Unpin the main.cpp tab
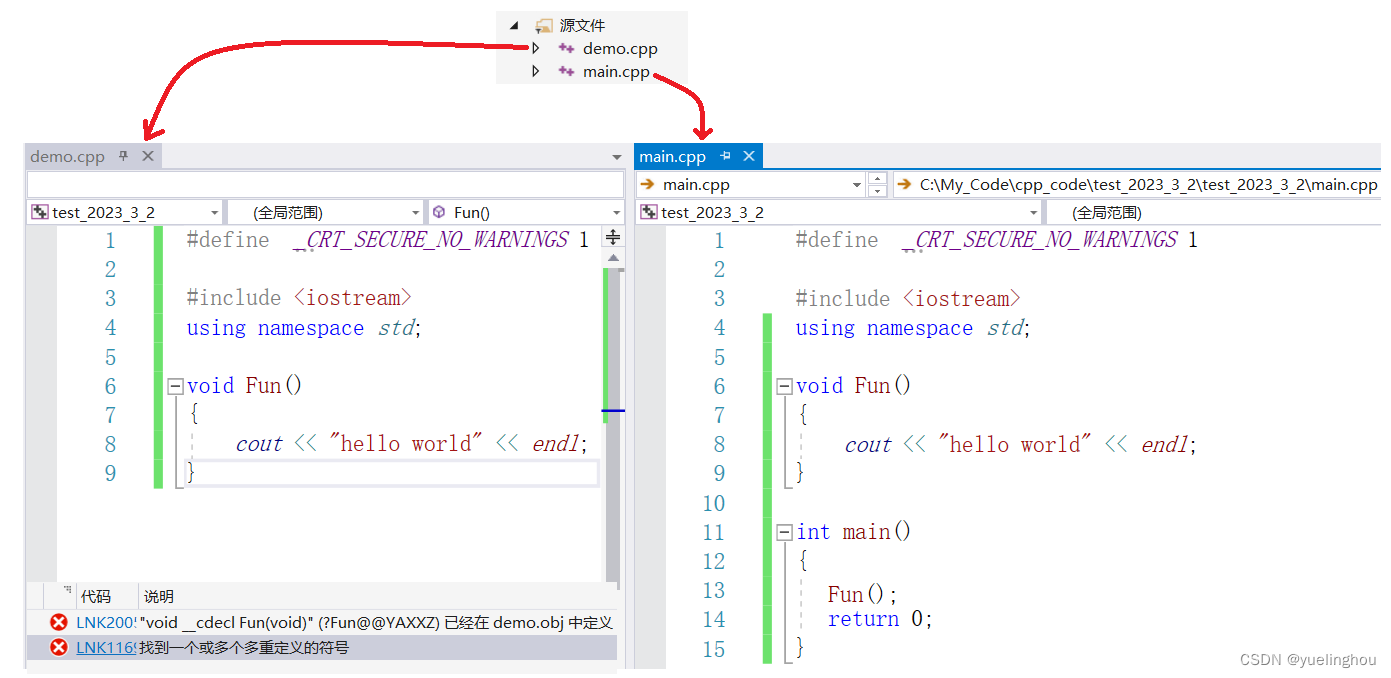The image size is (1391, 678). [x=725, y=156]
